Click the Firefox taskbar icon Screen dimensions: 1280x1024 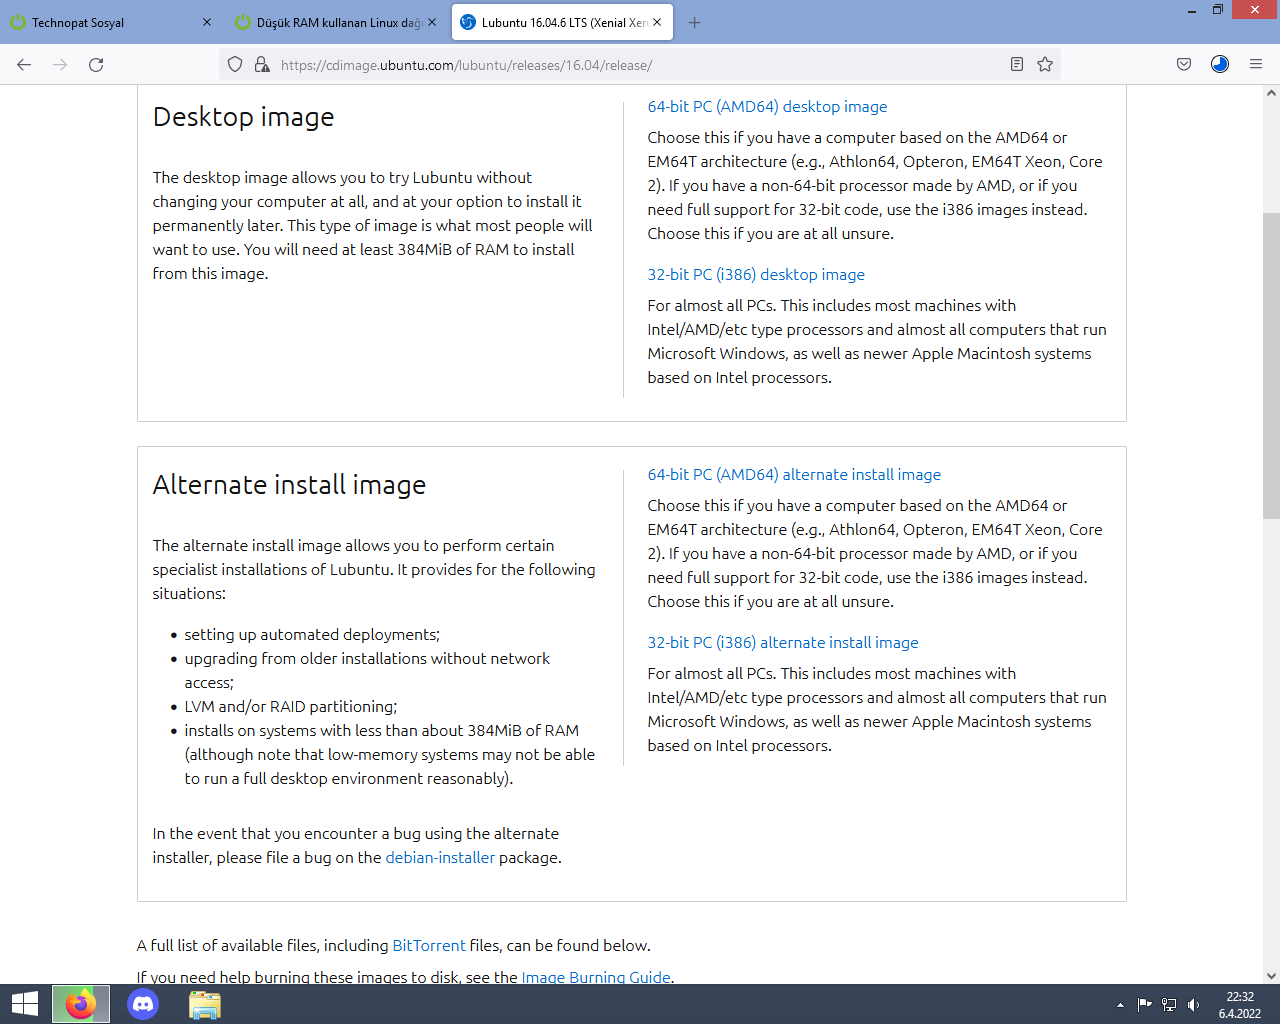pyautogui.click(x=81, y=1004)
